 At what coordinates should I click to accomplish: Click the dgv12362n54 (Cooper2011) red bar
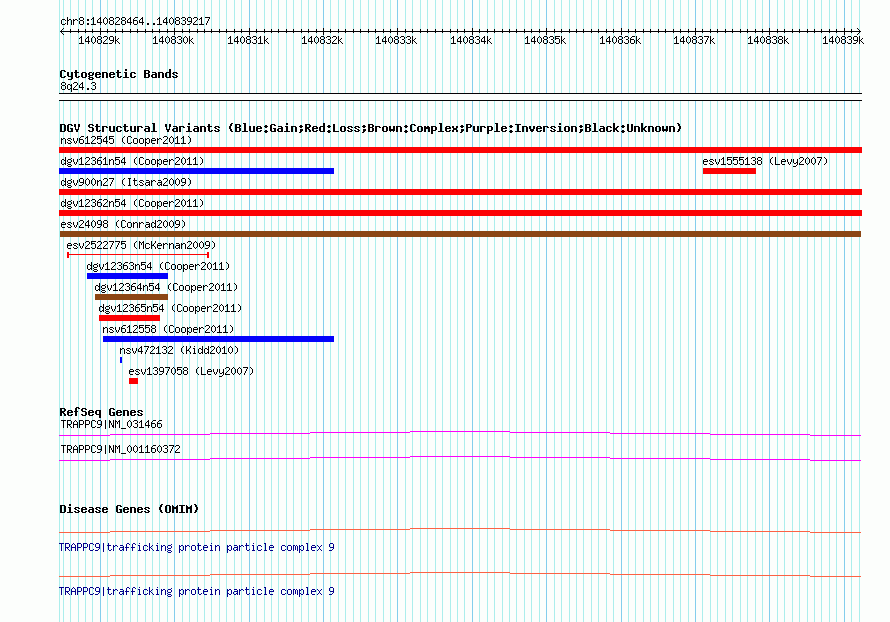click(x=460, y=213)
